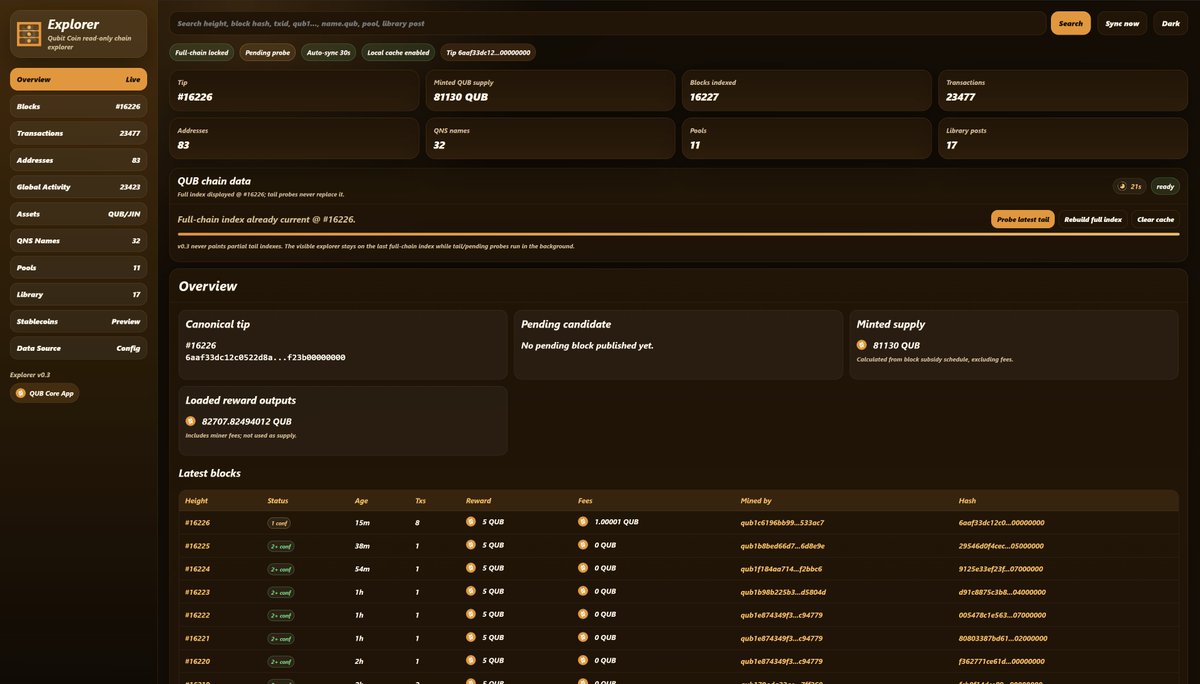Open QNS Names in the sidebar
Screen dimensions: 1200x684
click(78, 241)
